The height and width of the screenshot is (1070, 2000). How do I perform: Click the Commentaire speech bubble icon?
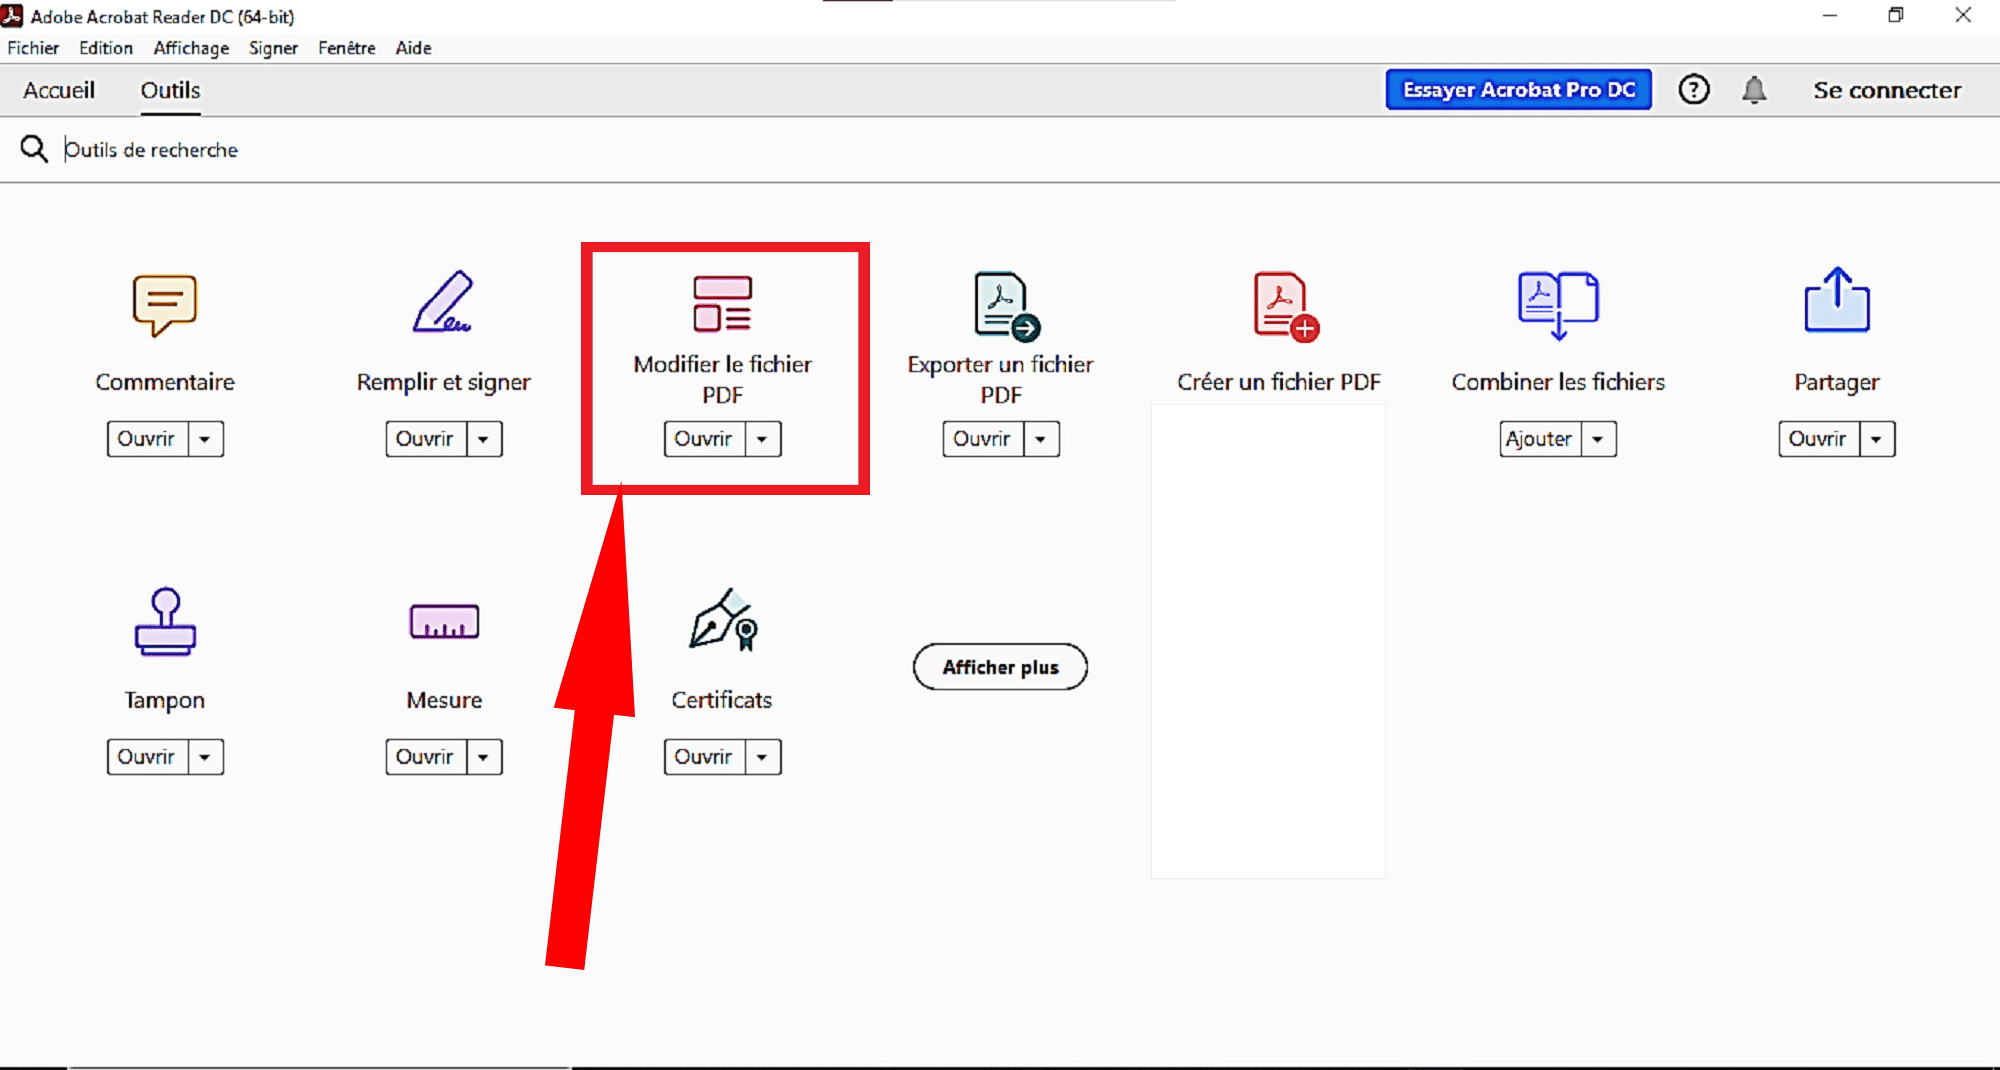pos(165,305)
